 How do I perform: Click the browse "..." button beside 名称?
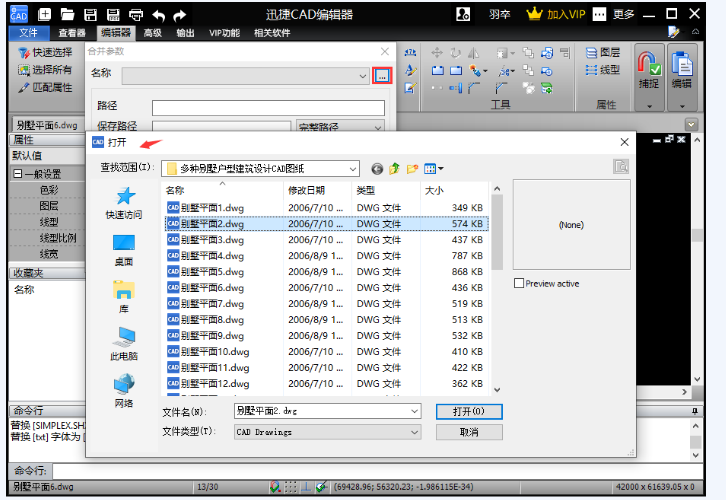pyautogui.click(x=382, y=76)
